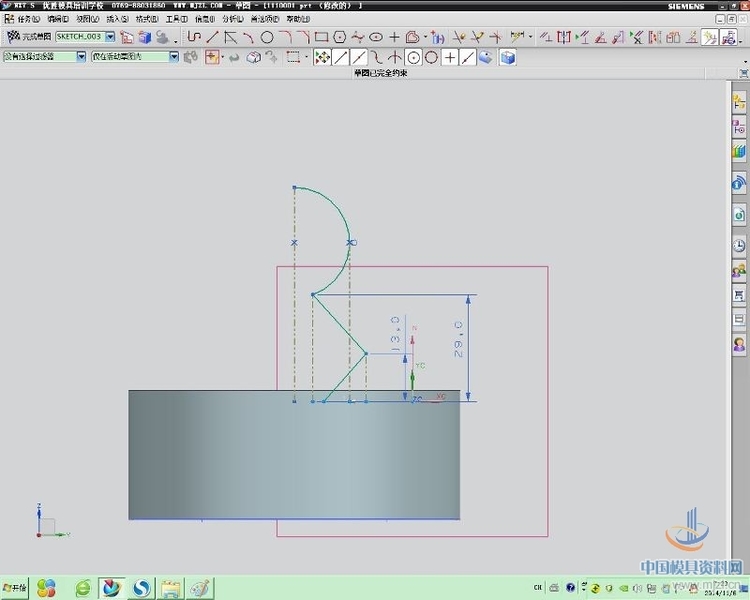The height and width of the screenshot is (600, 750).
Task: Toggle the arc center snap point option
Action: click(x=413, y=57)
